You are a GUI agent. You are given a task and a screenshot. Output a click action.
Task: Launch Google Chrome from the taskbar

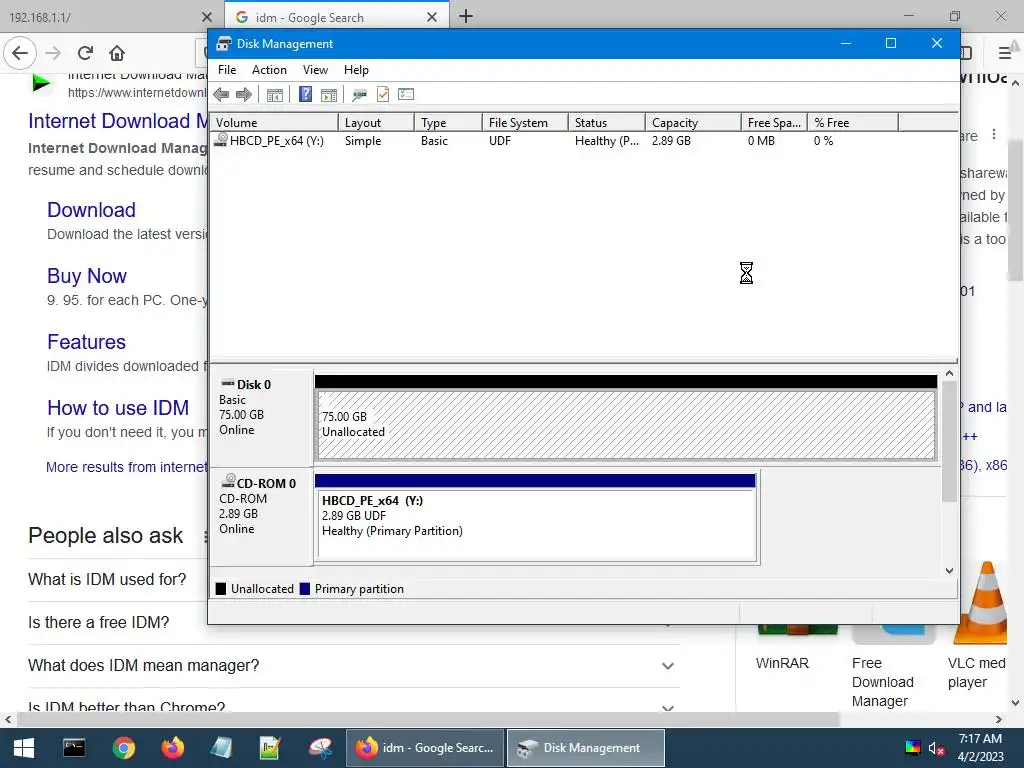(123, 748)
